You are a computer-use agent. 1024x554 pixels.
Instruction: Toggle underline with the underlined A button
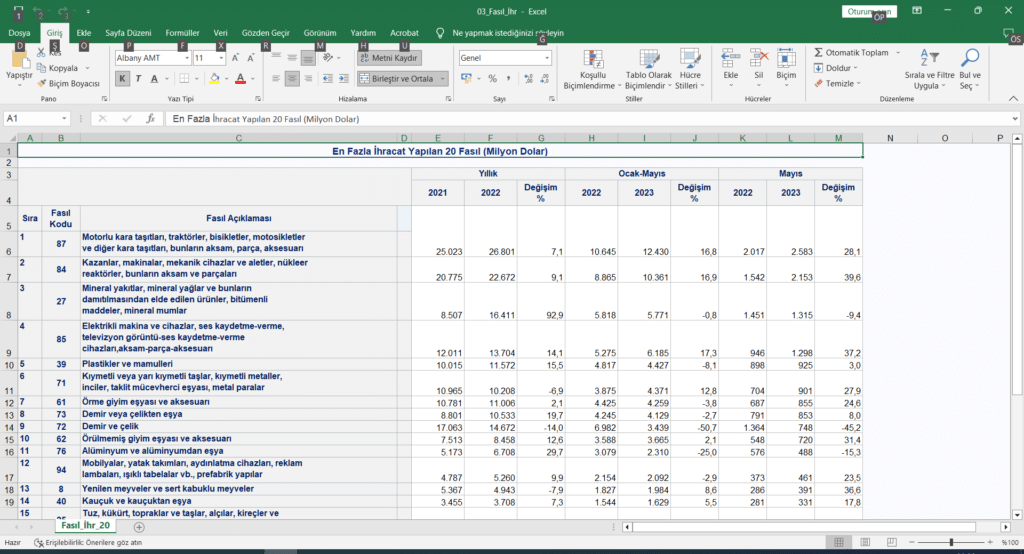coord(154,79)
